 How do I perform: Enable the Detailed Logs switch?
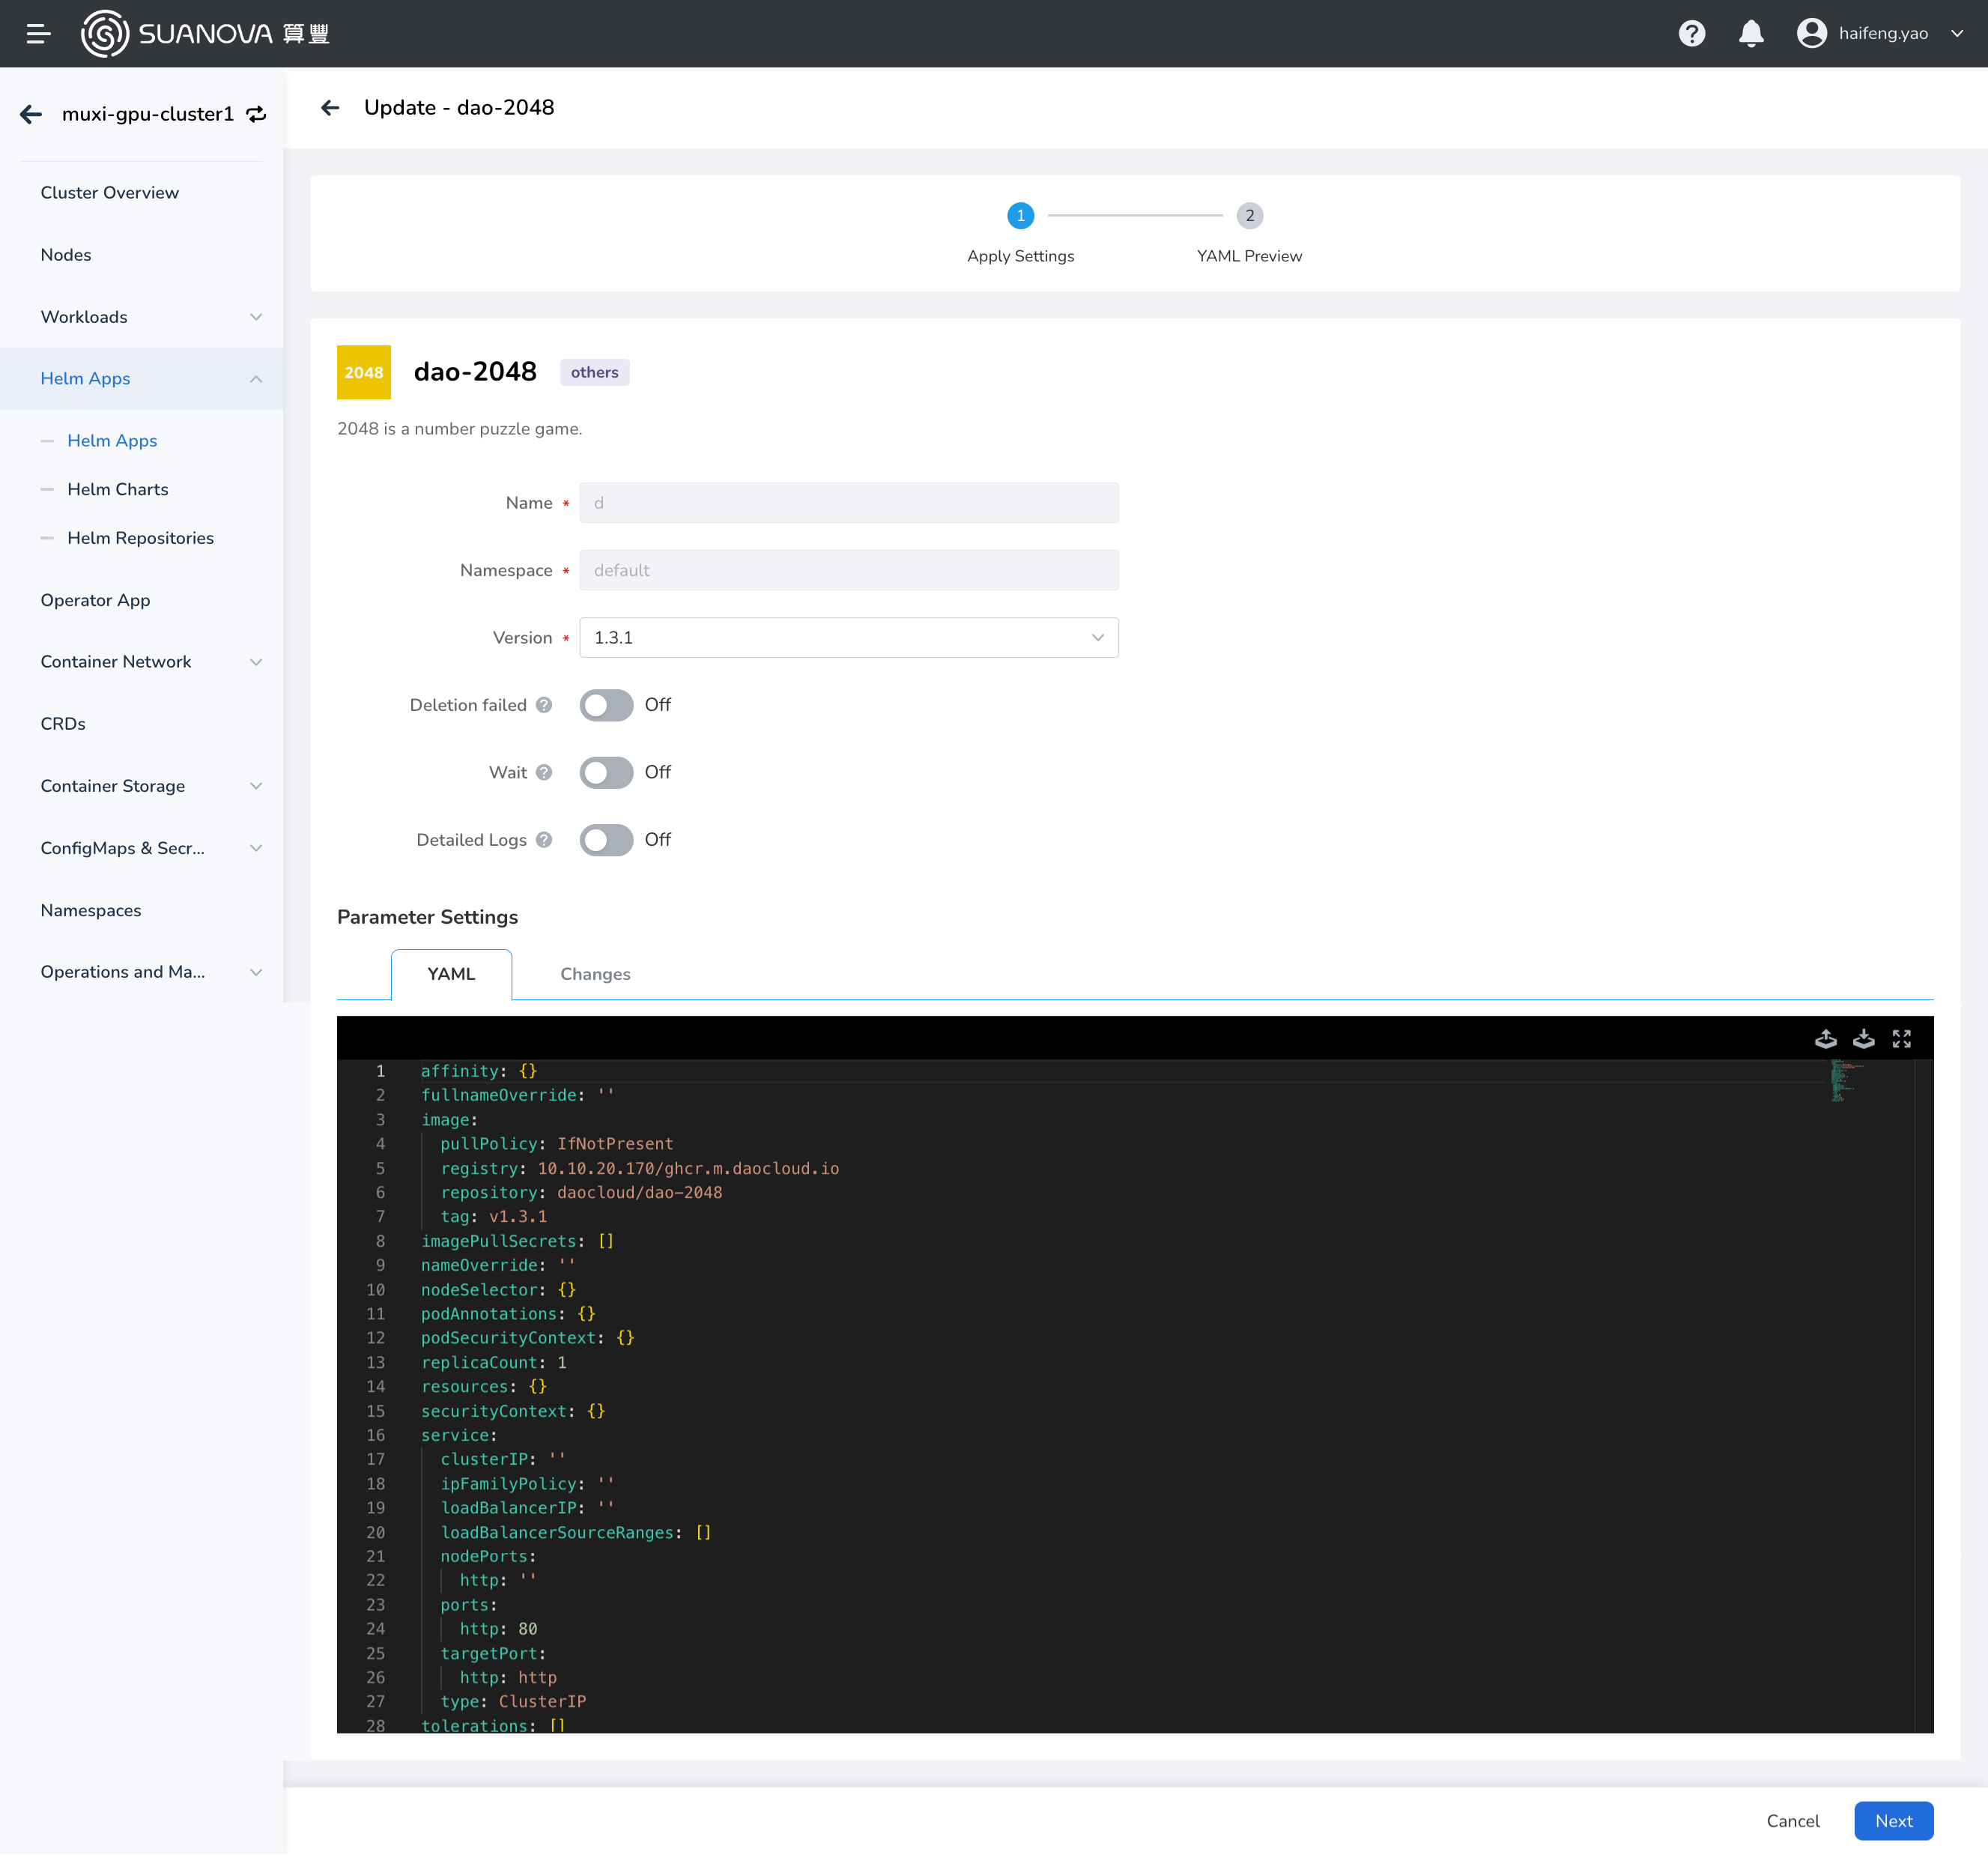pos(606,840)
